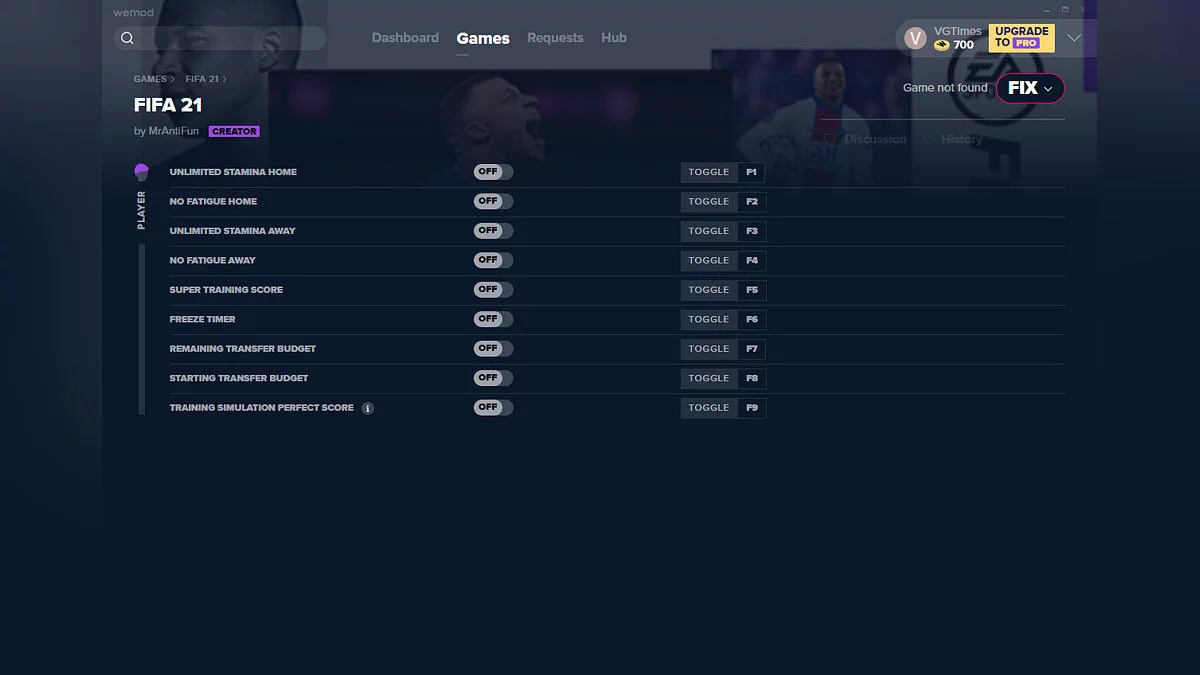Click the FIFA 21 title
The height and width of the screenshot is (675, 1200).
pyautogui.click(x=168, y=105)
